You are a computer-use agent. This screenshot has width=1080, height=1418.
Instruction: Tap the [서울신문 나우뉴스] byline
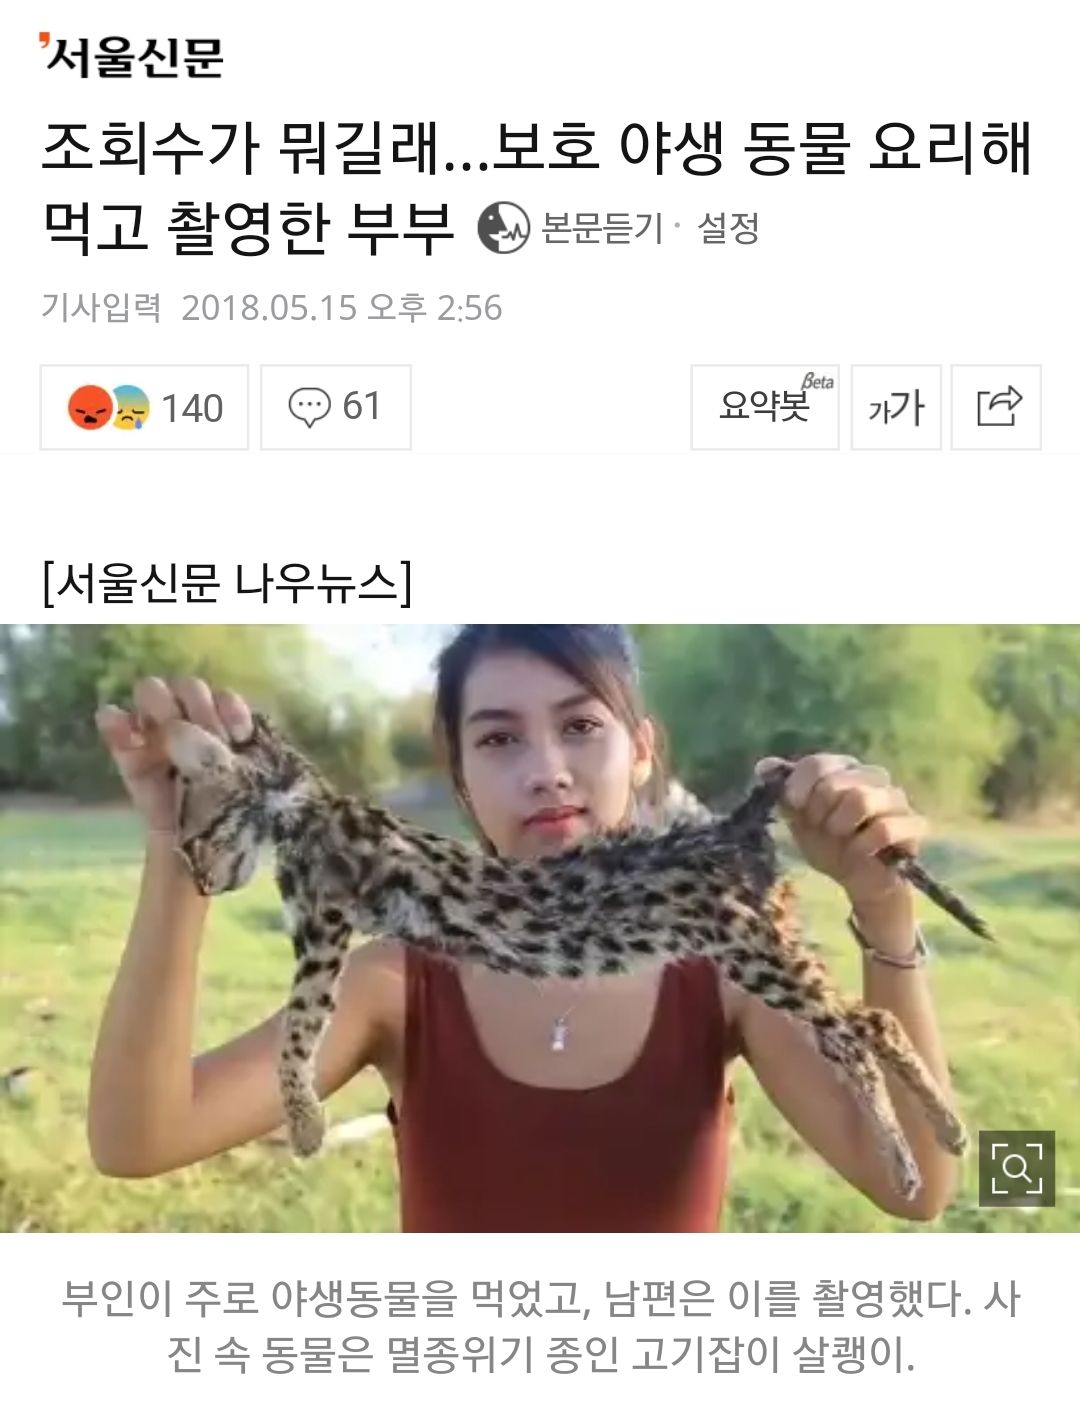227,582
